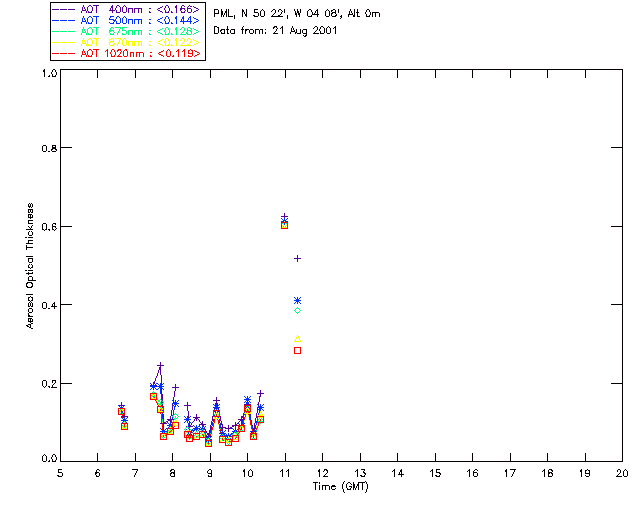
Task: Click the red dashed line in legend
Action: tap(64, 53)
